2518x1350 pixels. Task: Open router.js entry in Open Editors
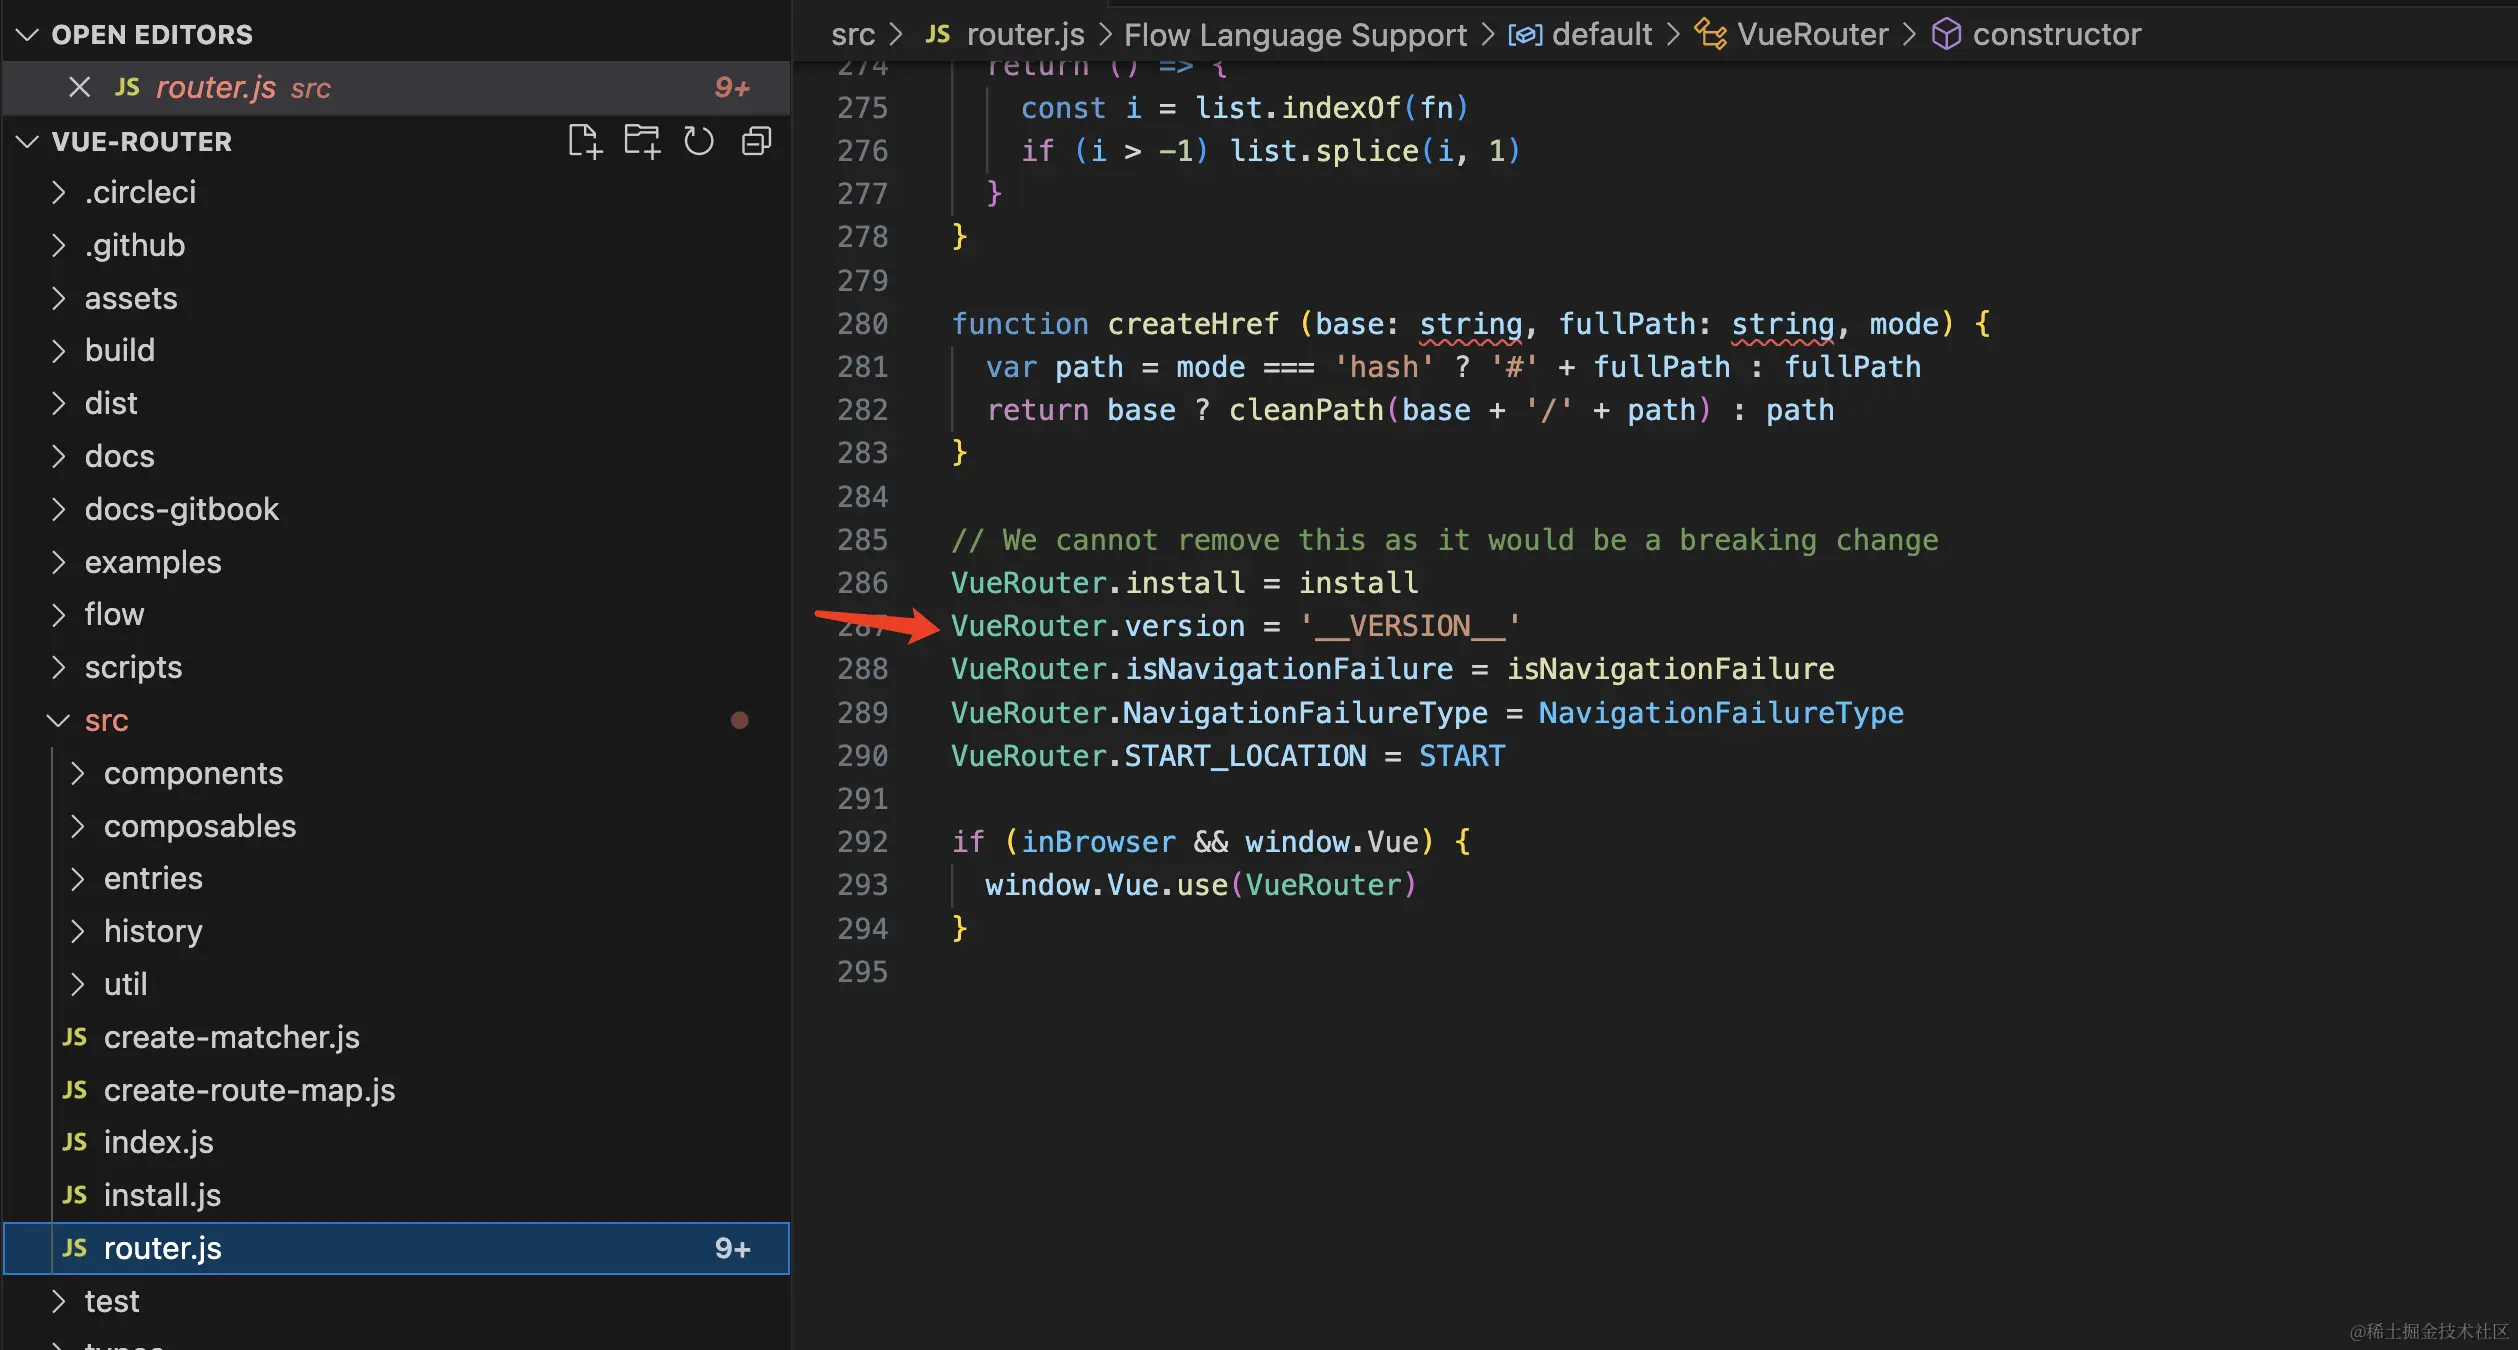[x=215, y=88]
